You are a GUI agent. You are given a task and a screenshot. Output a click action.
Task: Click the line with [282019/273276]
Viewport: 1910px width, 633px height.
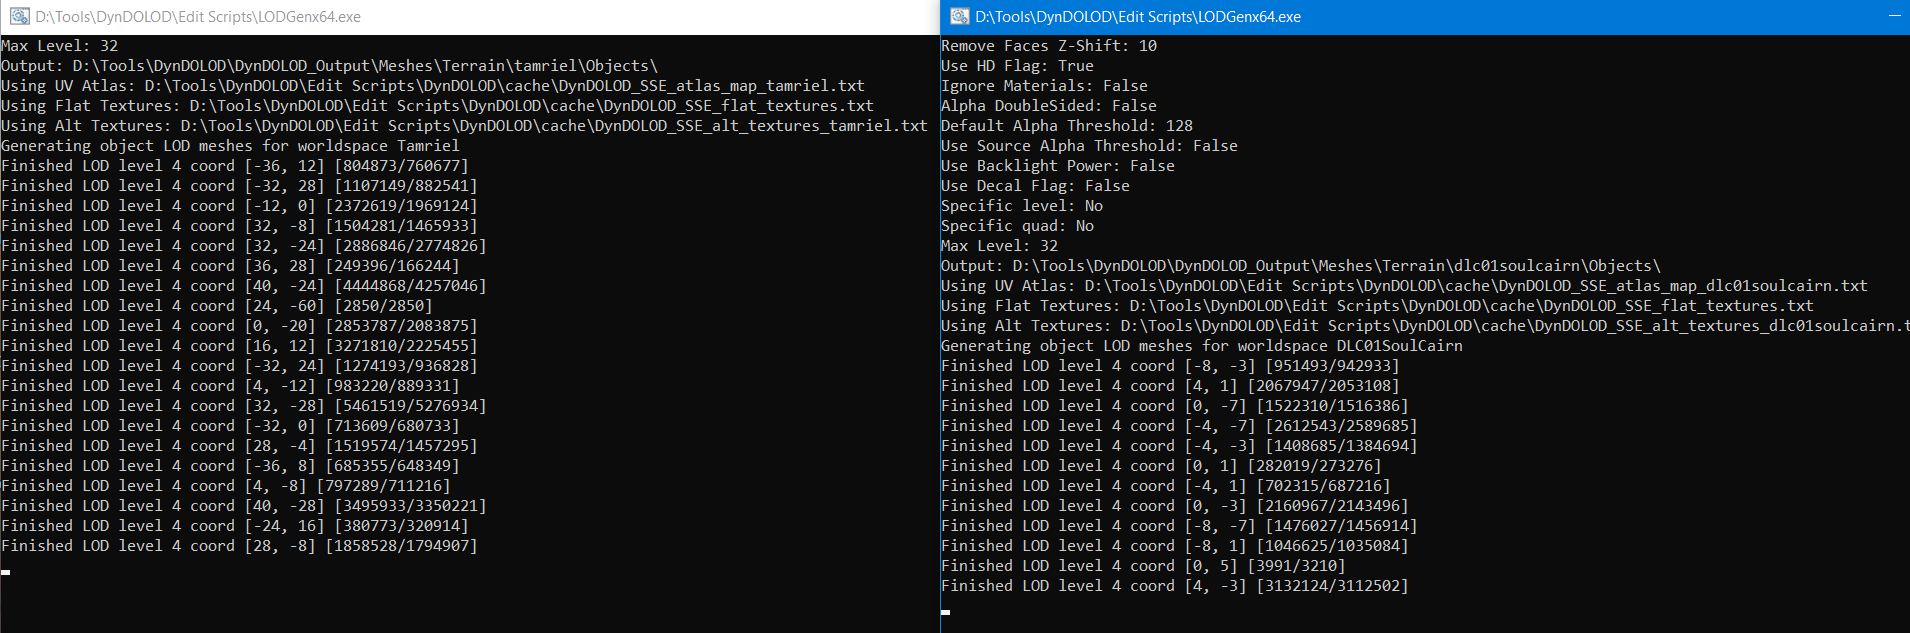pyautogui.click(x=1162, y=466)
